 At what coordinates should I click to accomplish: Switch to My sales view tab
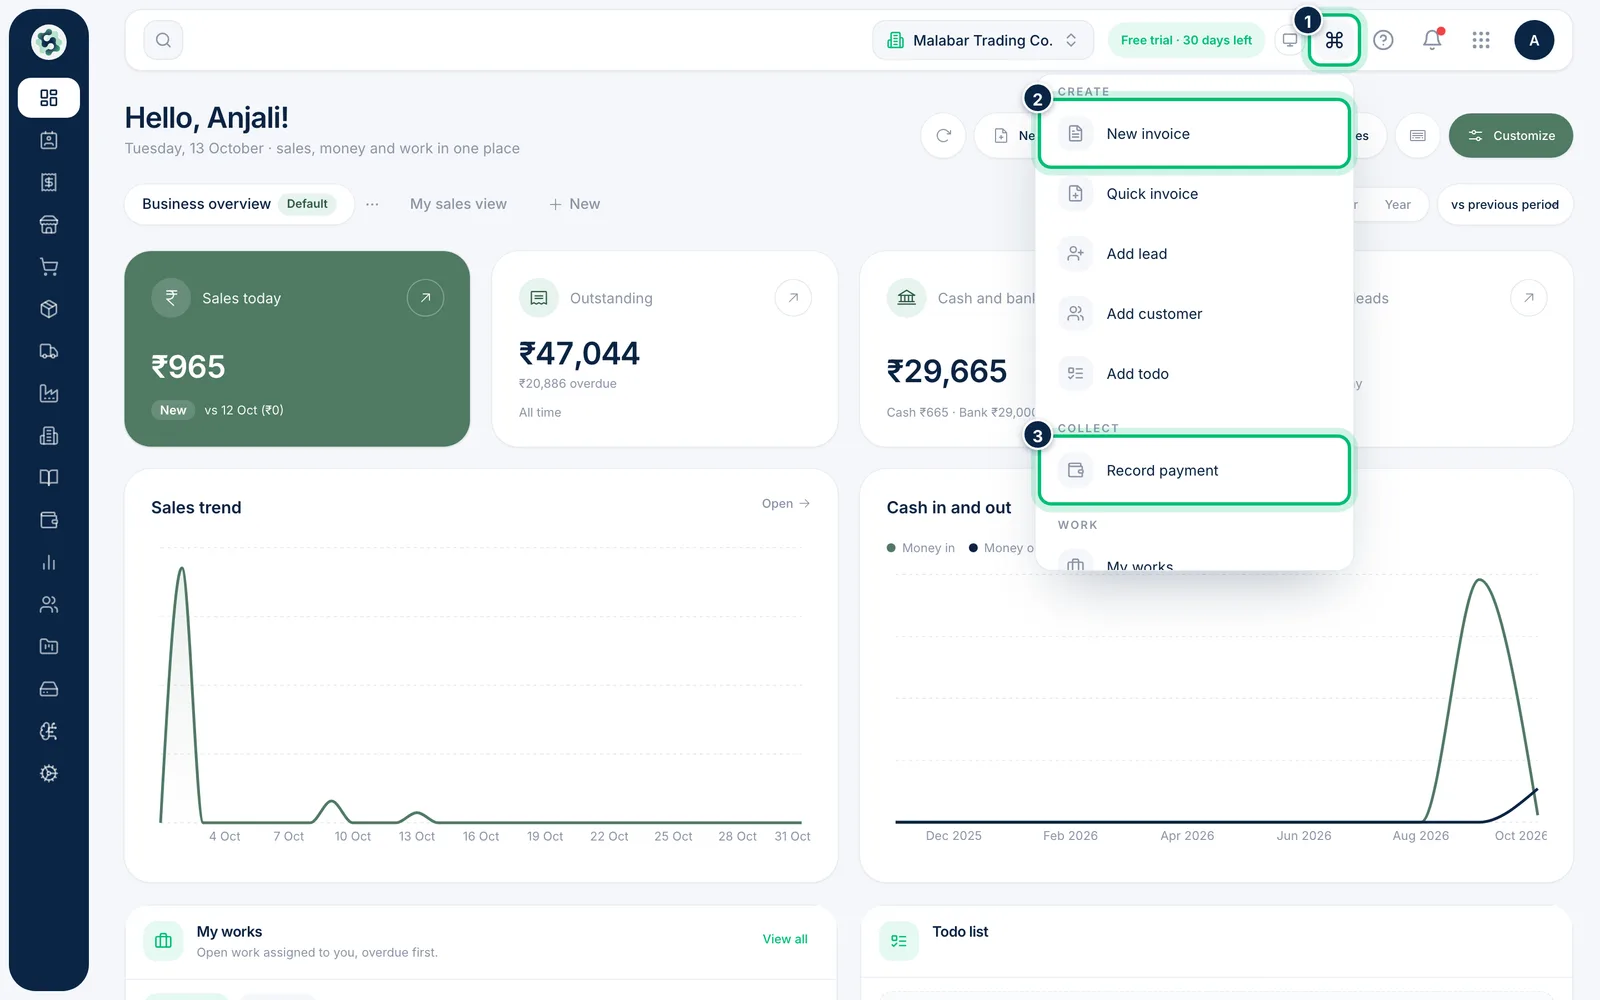coord(458,204)
